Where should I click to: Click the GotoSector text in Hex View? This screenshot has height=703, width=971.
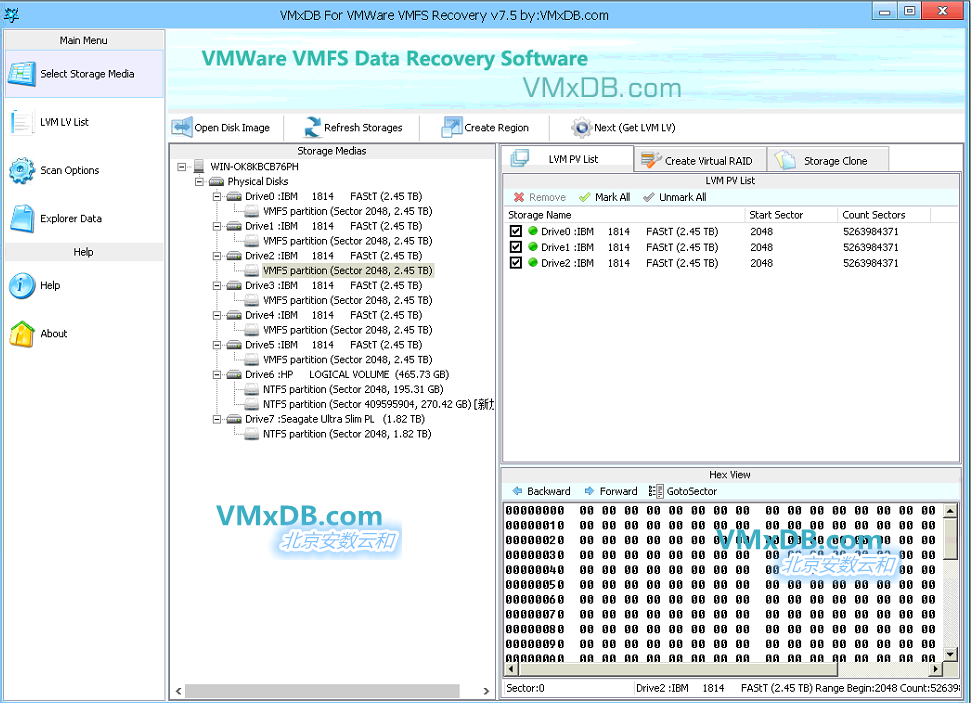point(692,491)
